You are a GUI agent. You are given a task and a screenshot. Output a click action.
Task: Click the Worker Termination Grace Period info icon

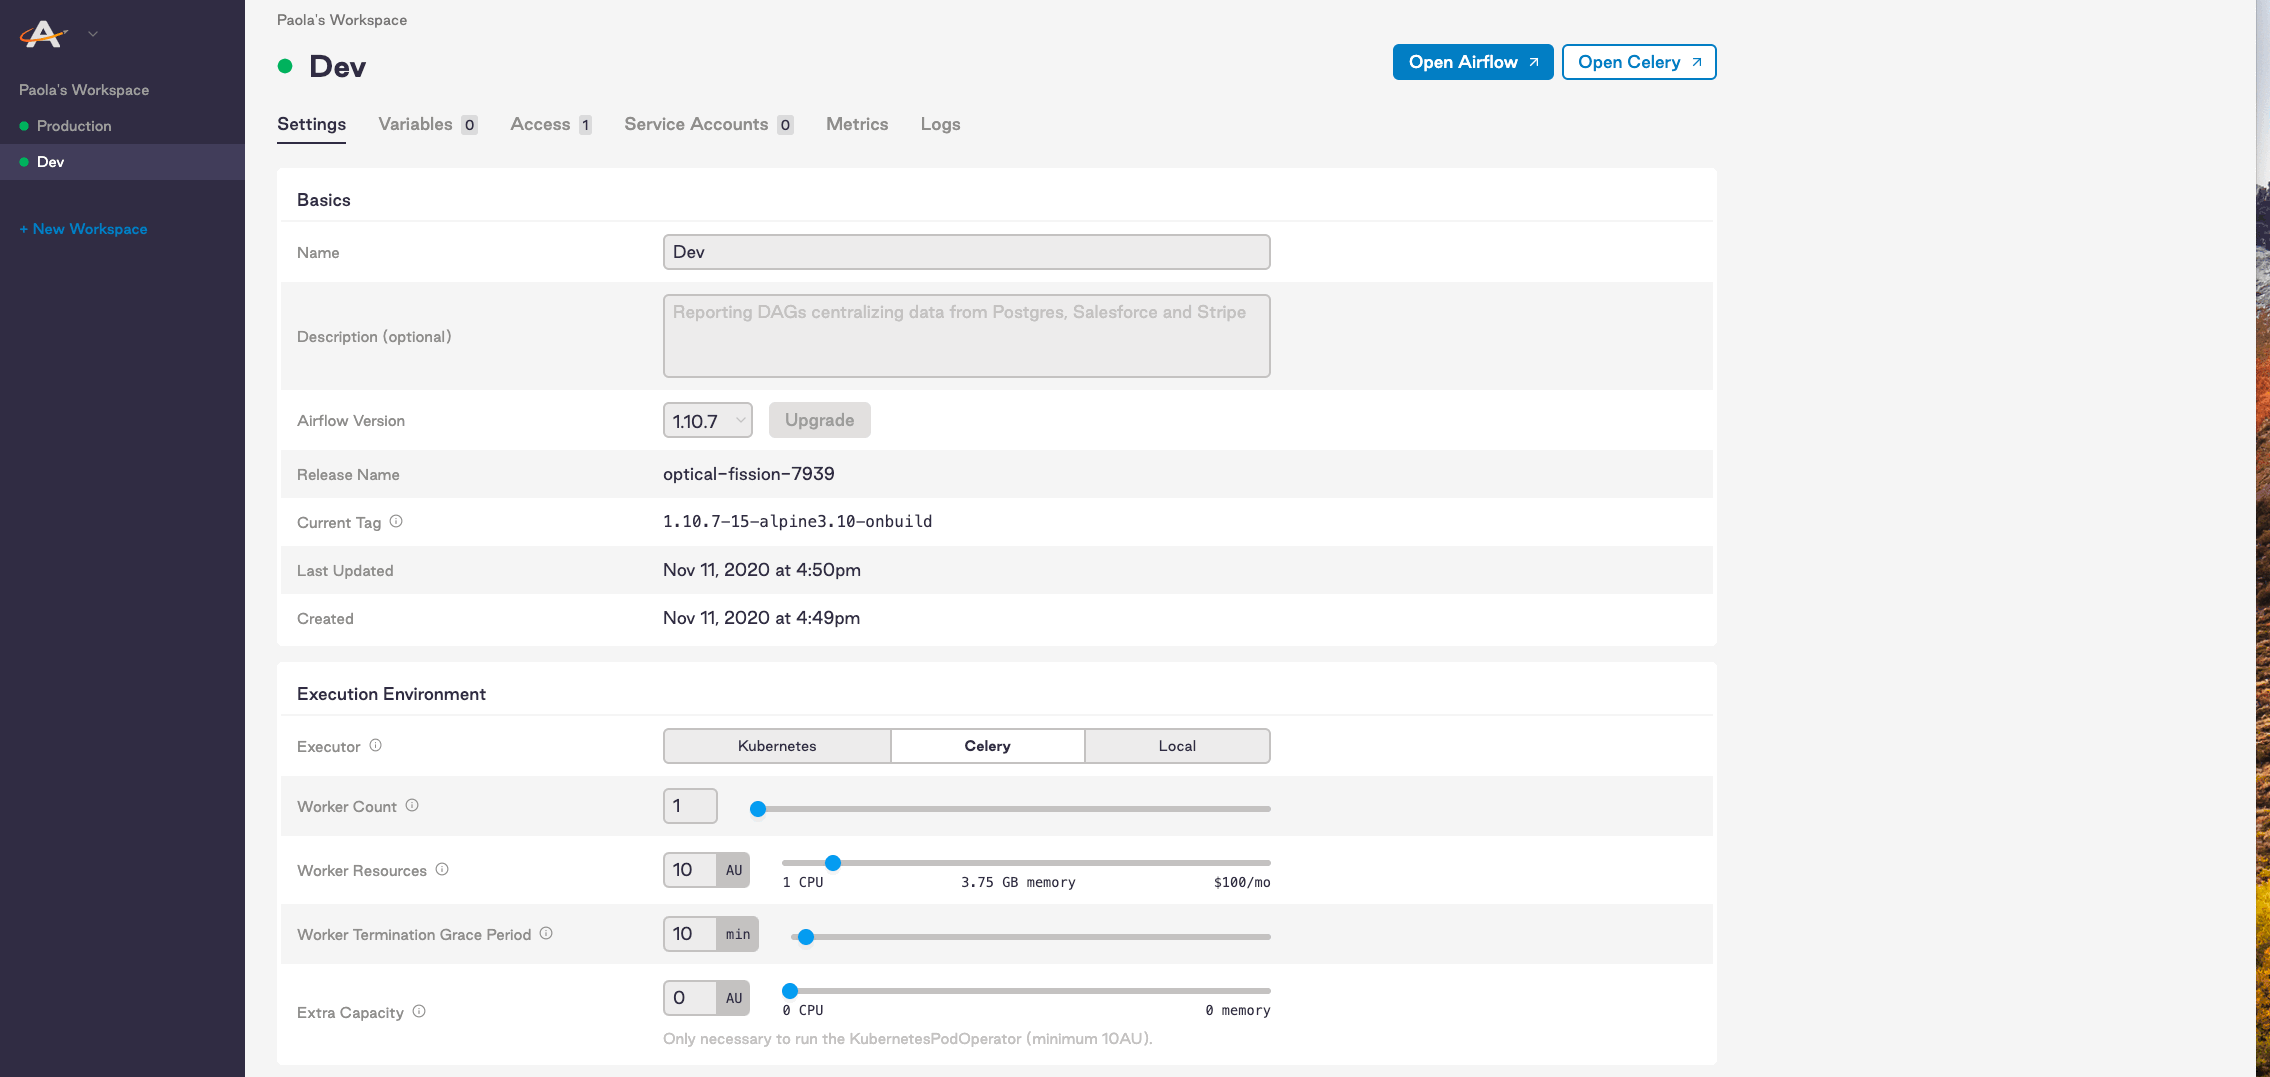pyautogui.click(x=546, y=932)
